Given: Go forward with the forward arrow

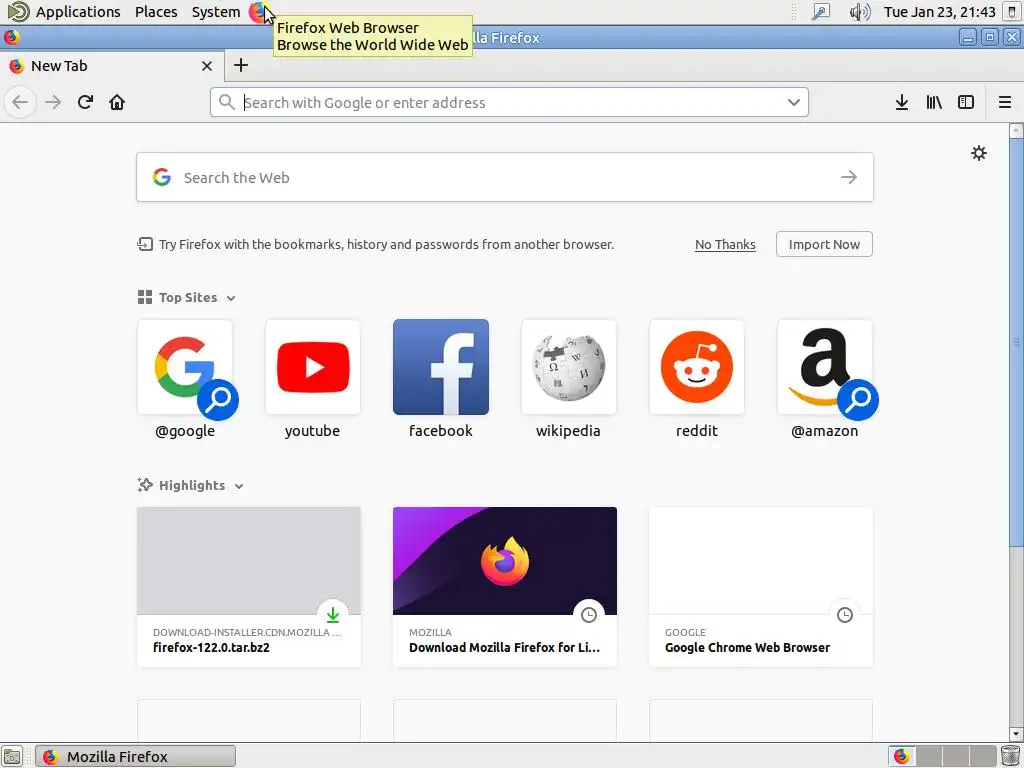Looking at the screenshot, I should (x=53, y=103).
